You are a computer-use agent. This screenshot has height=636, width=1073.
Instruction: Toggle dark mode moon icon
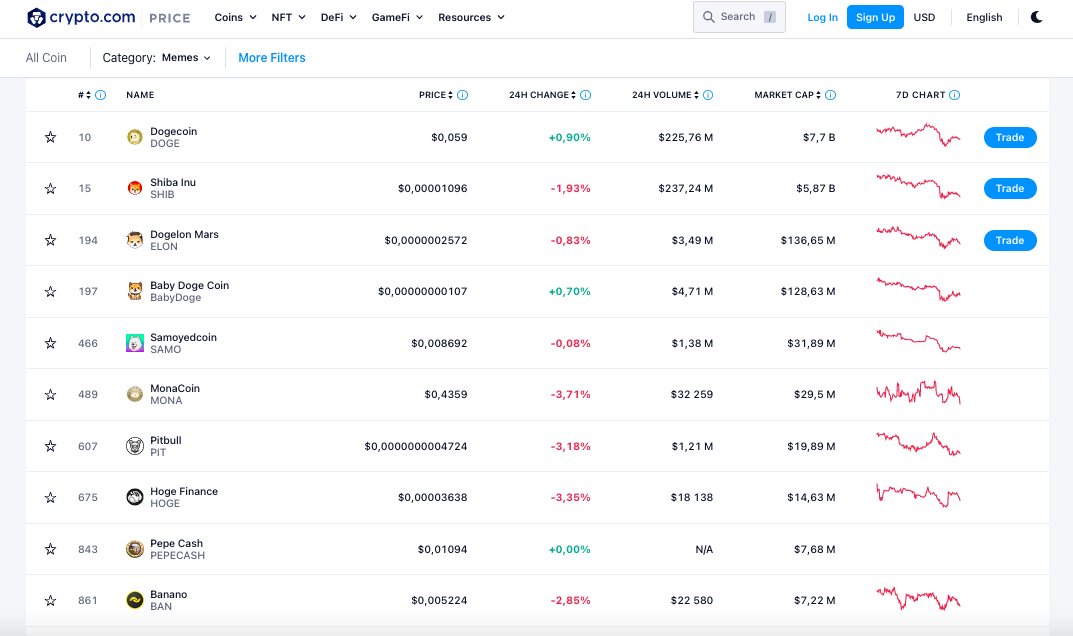(1037, 17)
